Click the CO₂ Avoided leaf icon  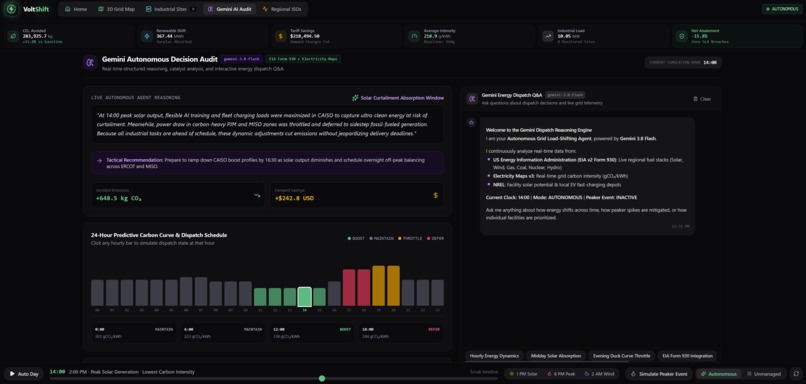(12, 36)
